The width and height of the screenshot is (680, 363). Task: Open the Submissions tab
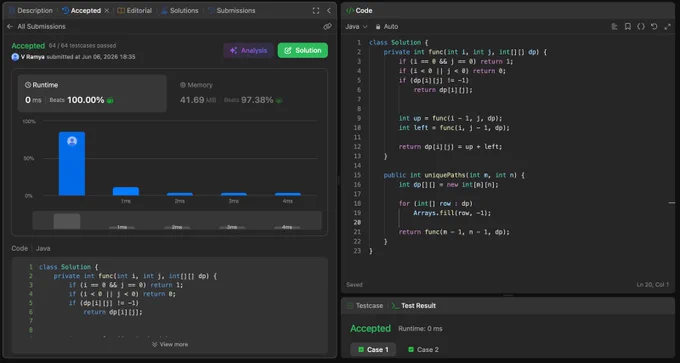point(232,10)
